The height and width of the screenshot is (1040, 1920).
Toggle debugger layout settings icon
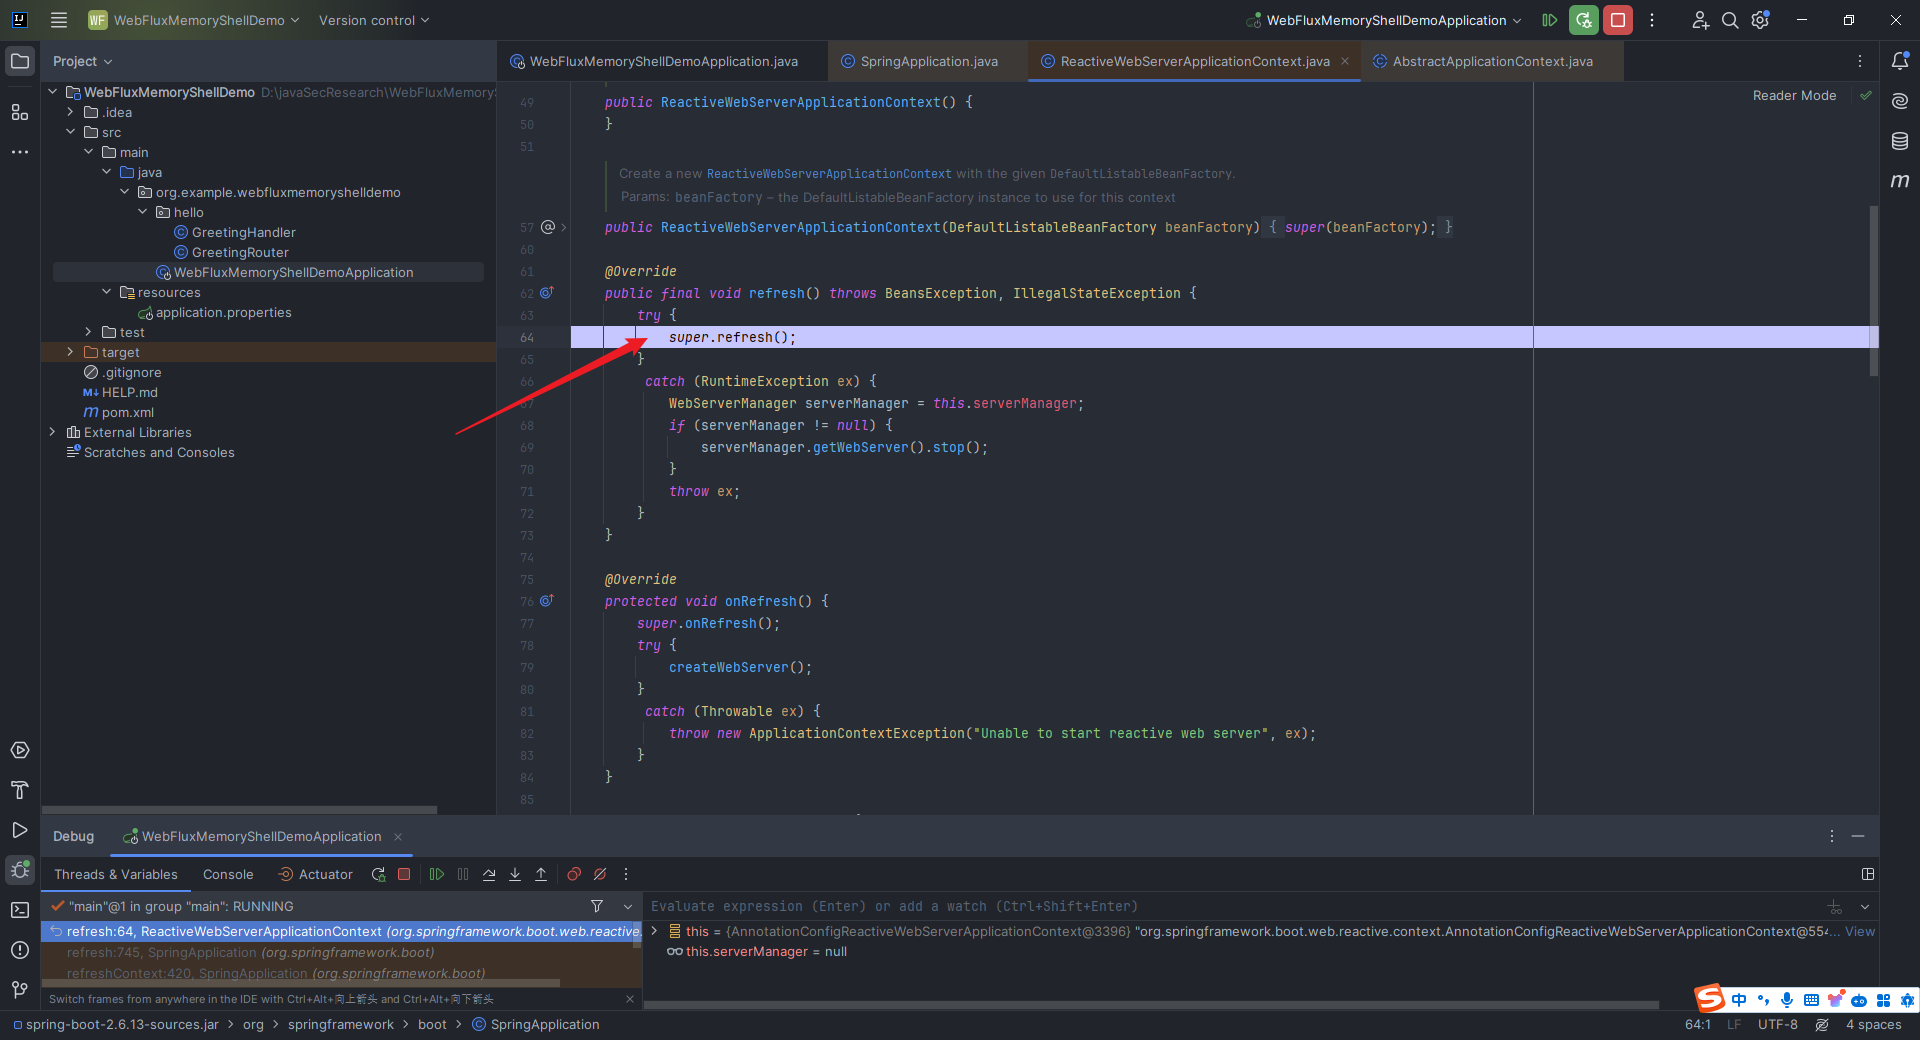1868,874
